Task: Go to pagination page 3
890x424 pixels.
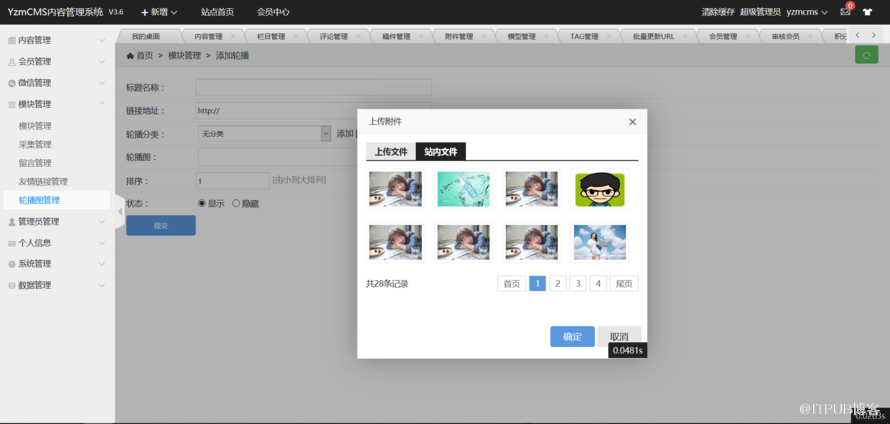Action: pyautogui.click(x=578, y=284)
